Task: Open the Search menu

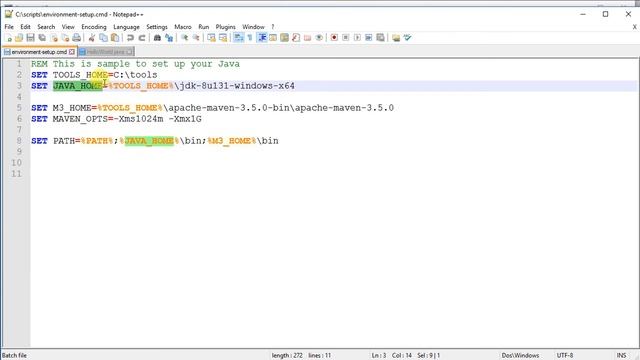Action: [x=46, y=27]
